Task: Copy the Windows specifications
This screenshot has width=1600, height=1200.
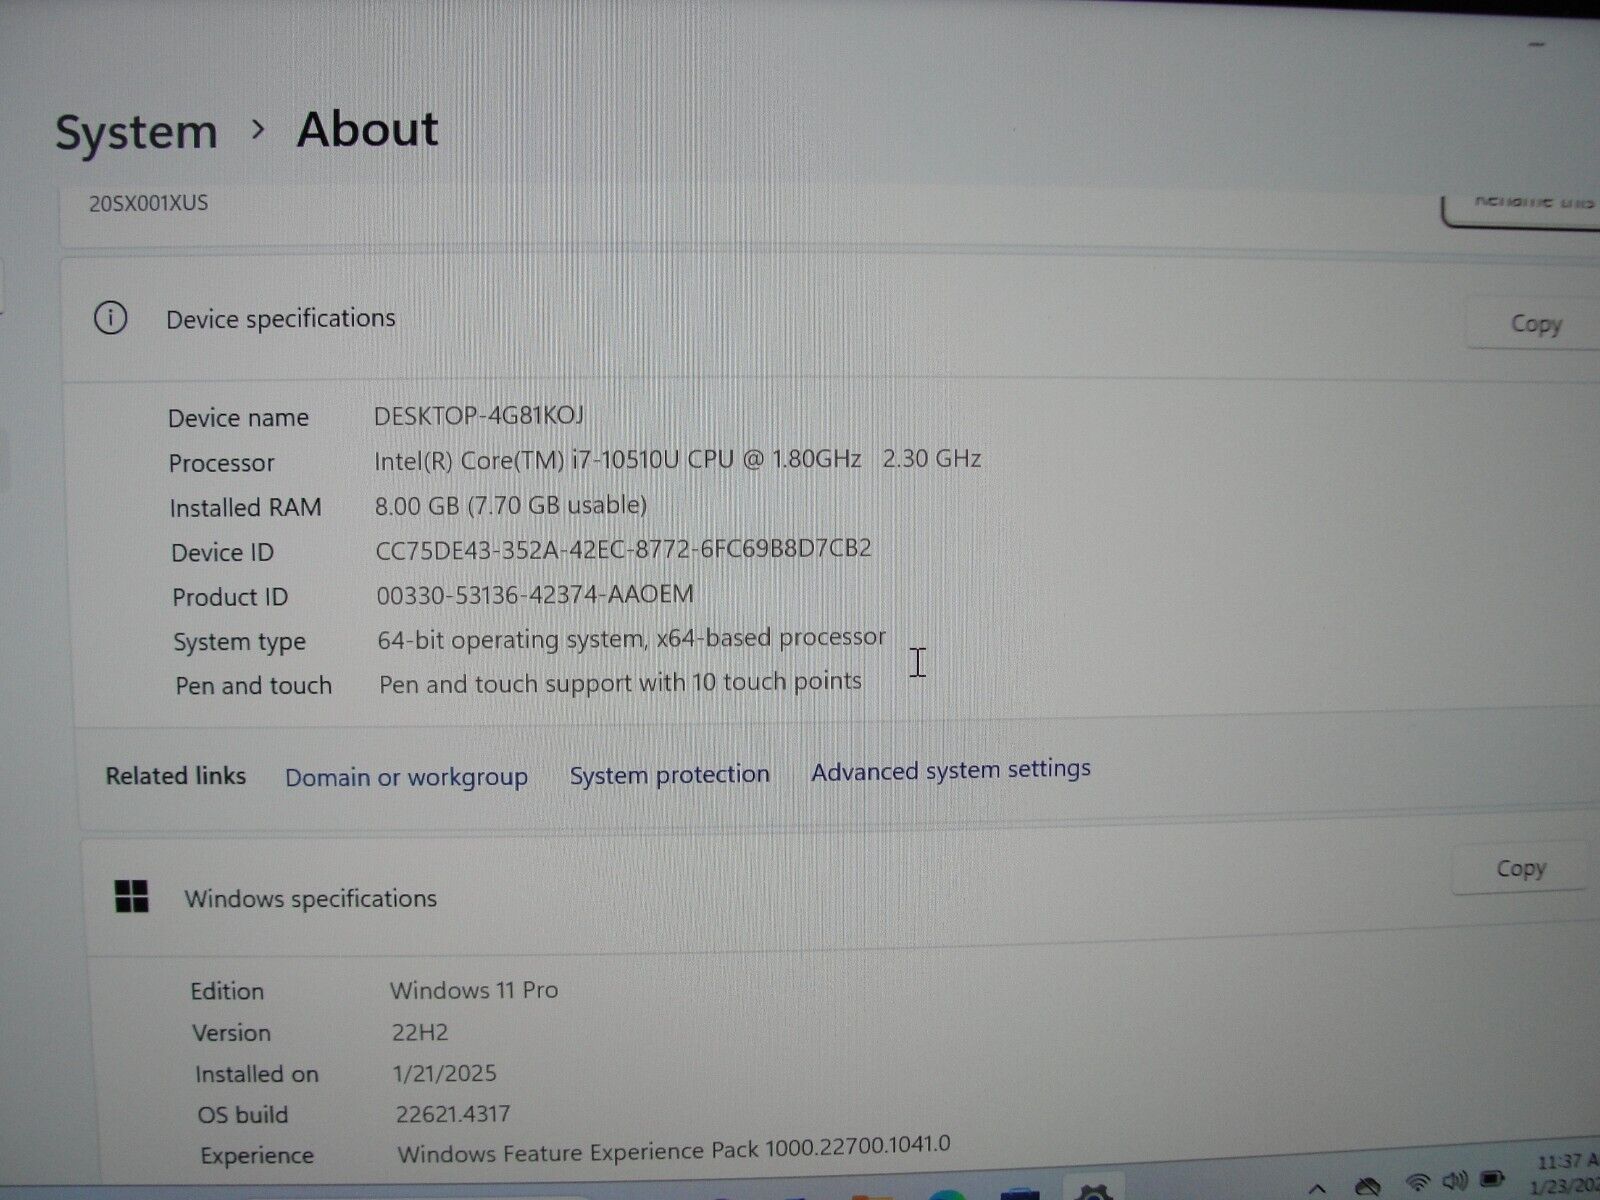Action: (1520, 868)
